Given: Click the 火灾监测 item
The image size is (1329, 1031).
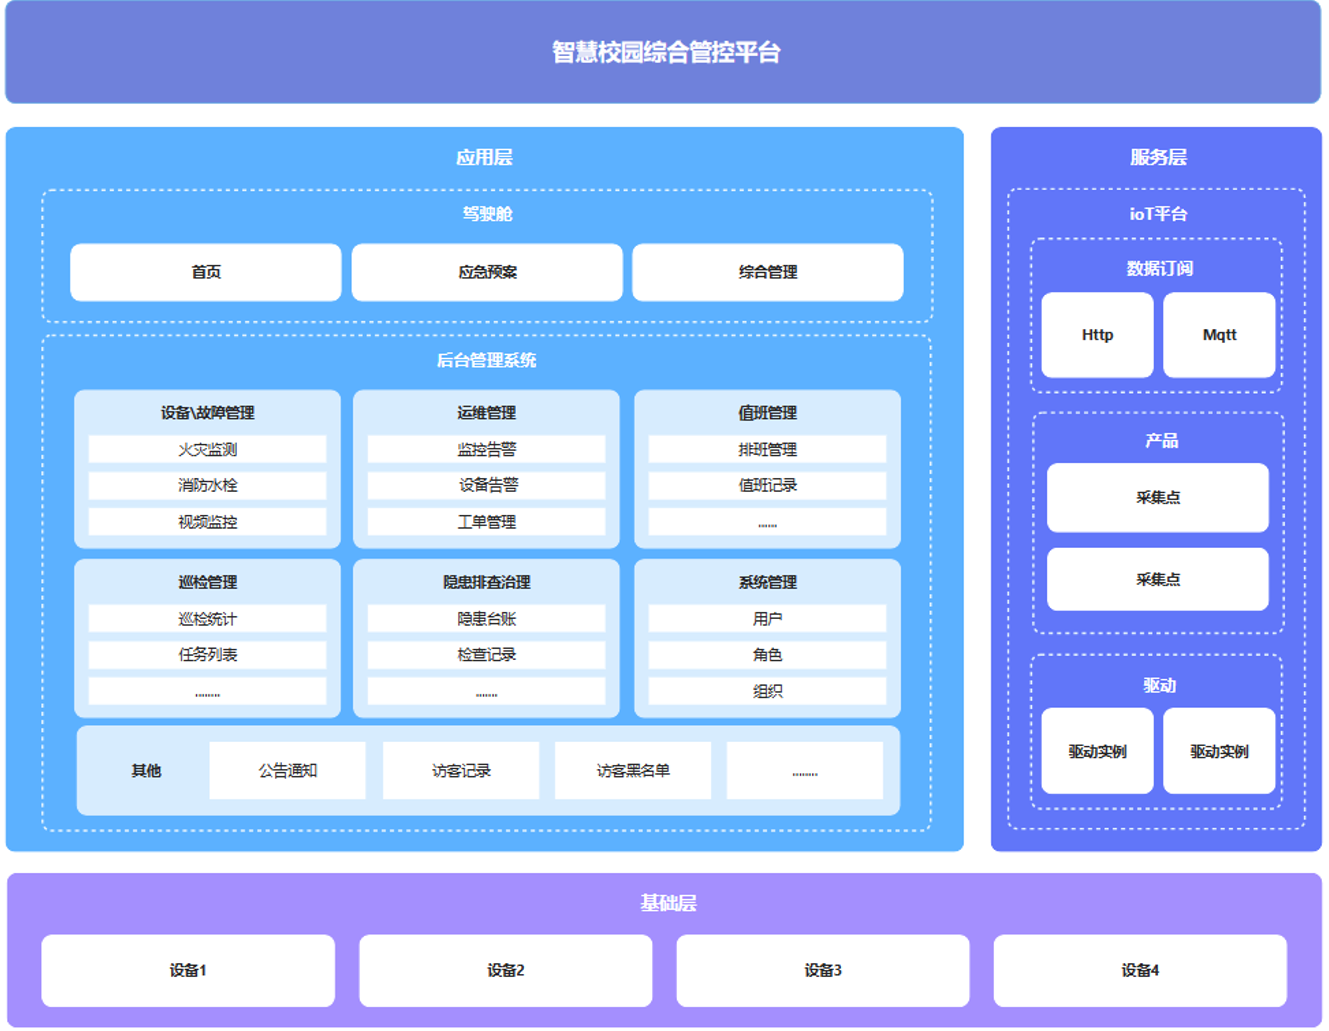Looking at the screenshot, I should click(207, 450).
